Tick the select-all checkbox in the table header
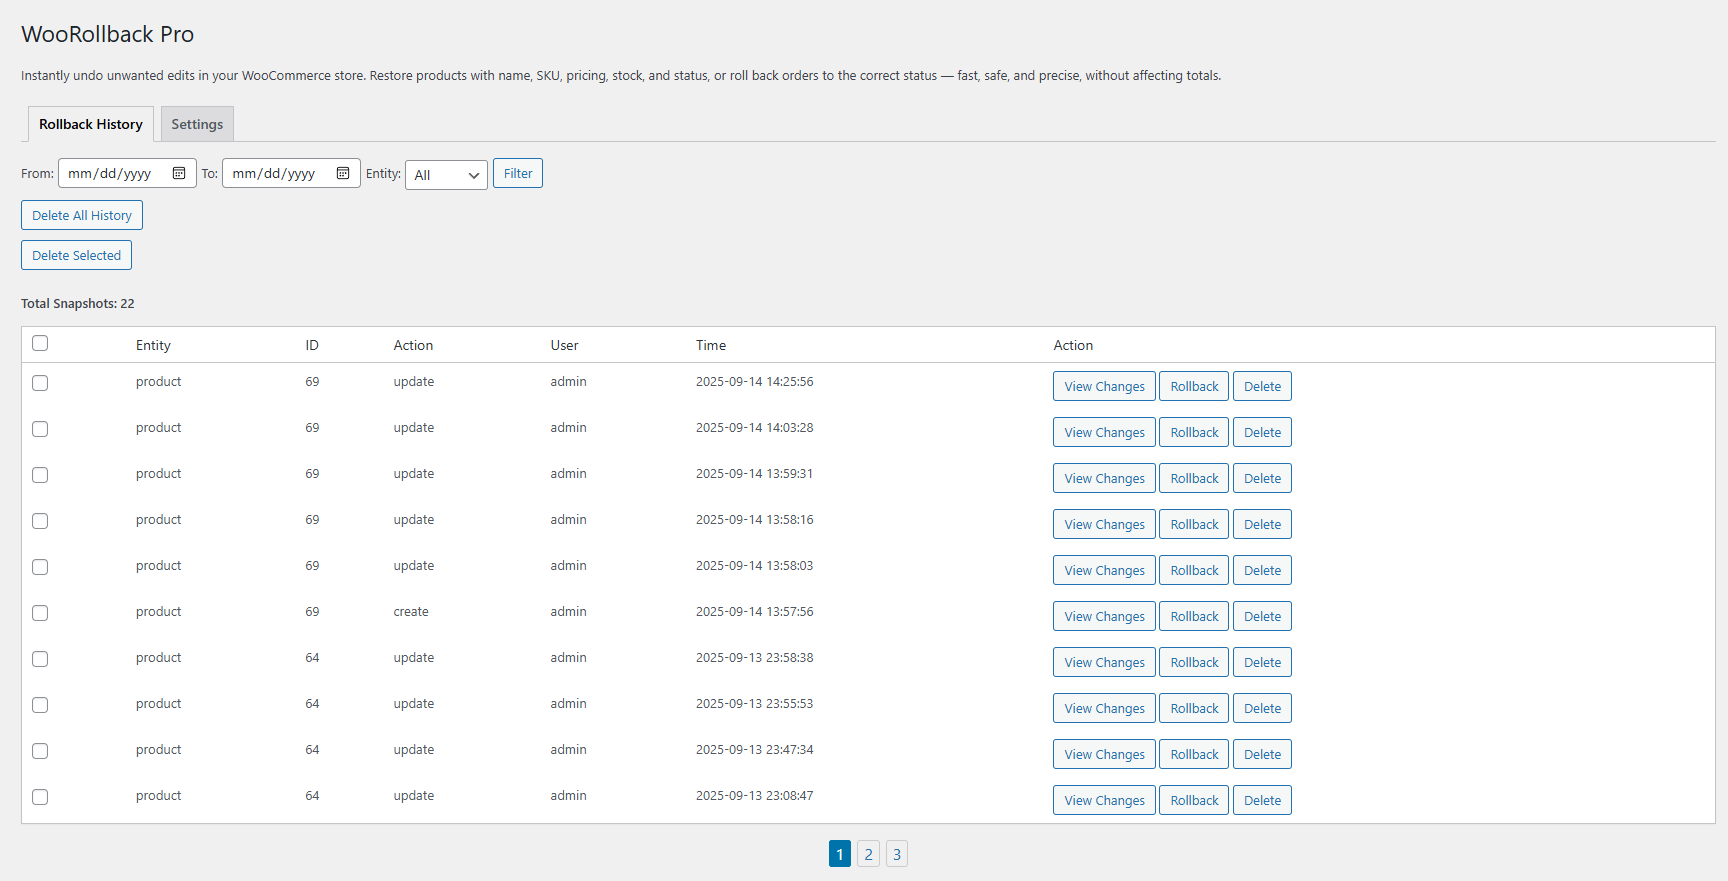 [40, 343]
